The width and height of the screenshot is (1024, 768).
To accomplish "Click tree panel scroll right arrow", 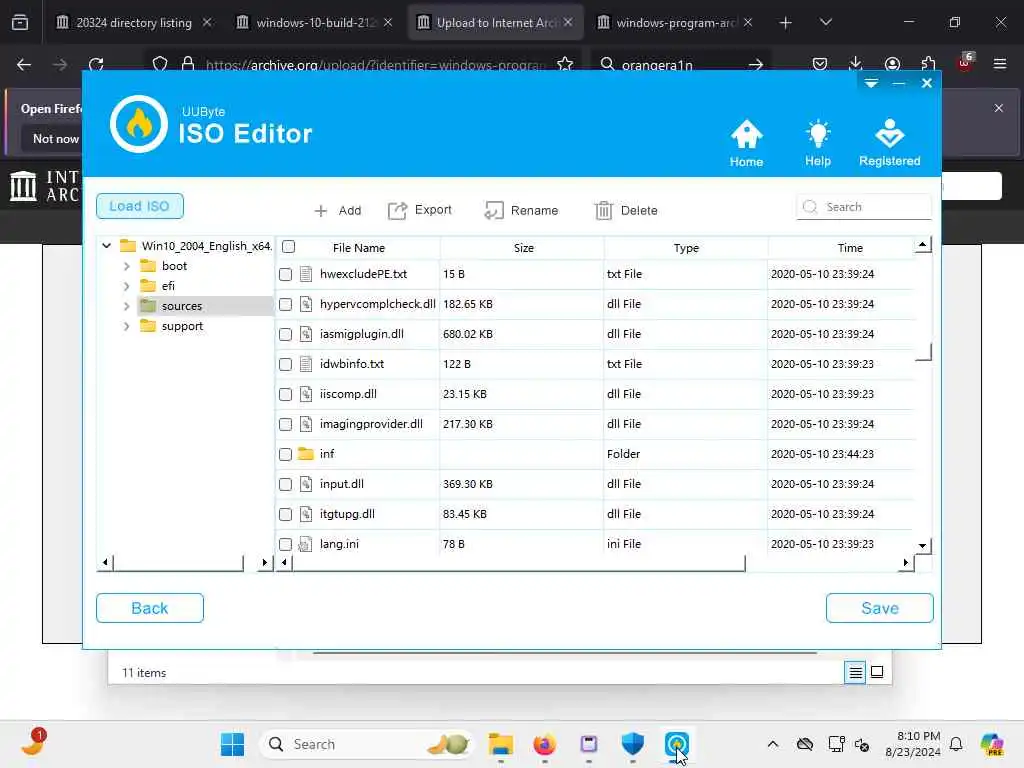I will (x=264, y=562).
